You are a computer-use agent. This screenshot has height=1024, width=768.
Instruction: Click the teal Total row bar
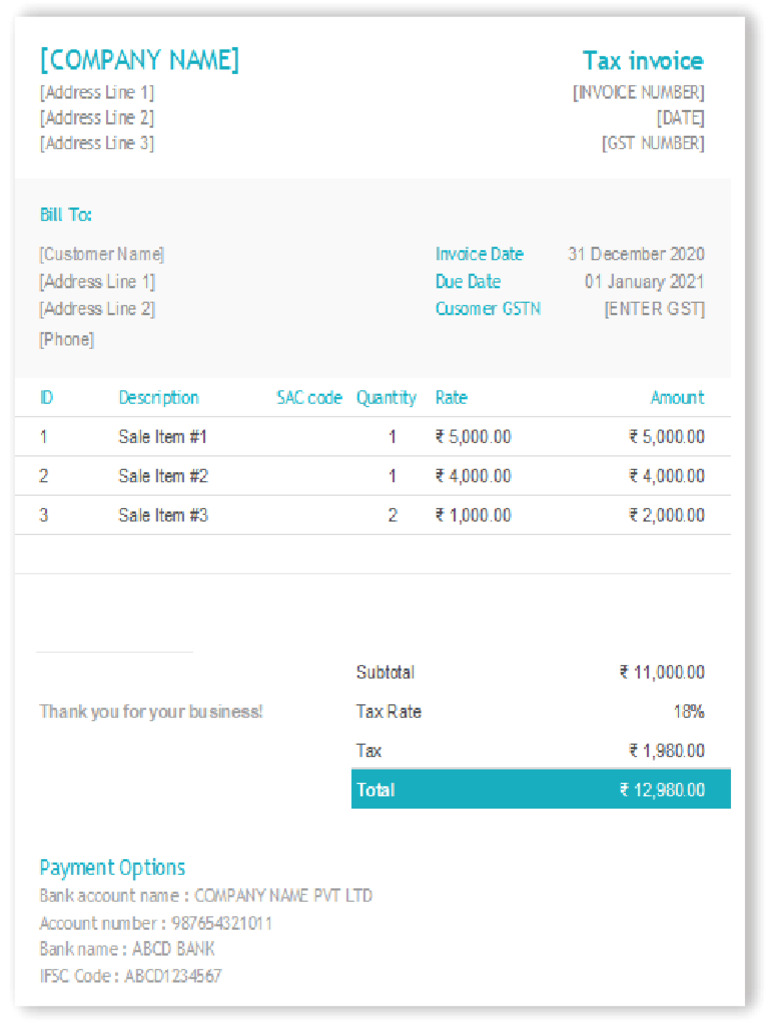[540, 790]
